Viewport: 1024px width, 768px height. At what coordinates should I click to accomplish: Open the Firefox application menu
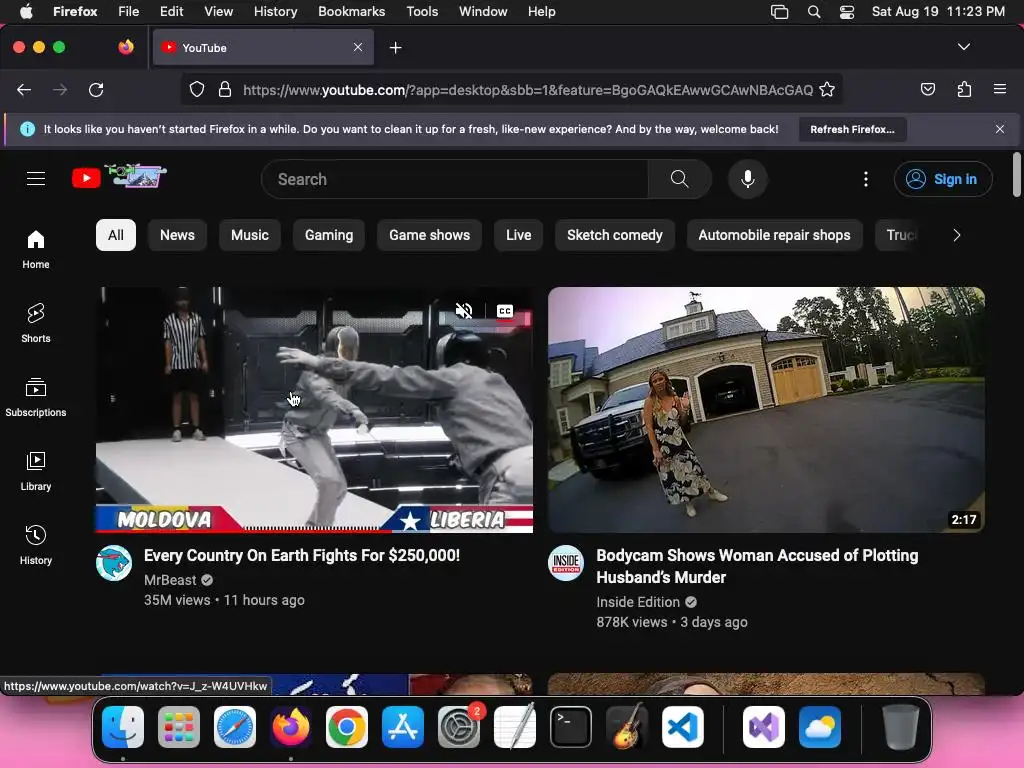(1000, 89)
